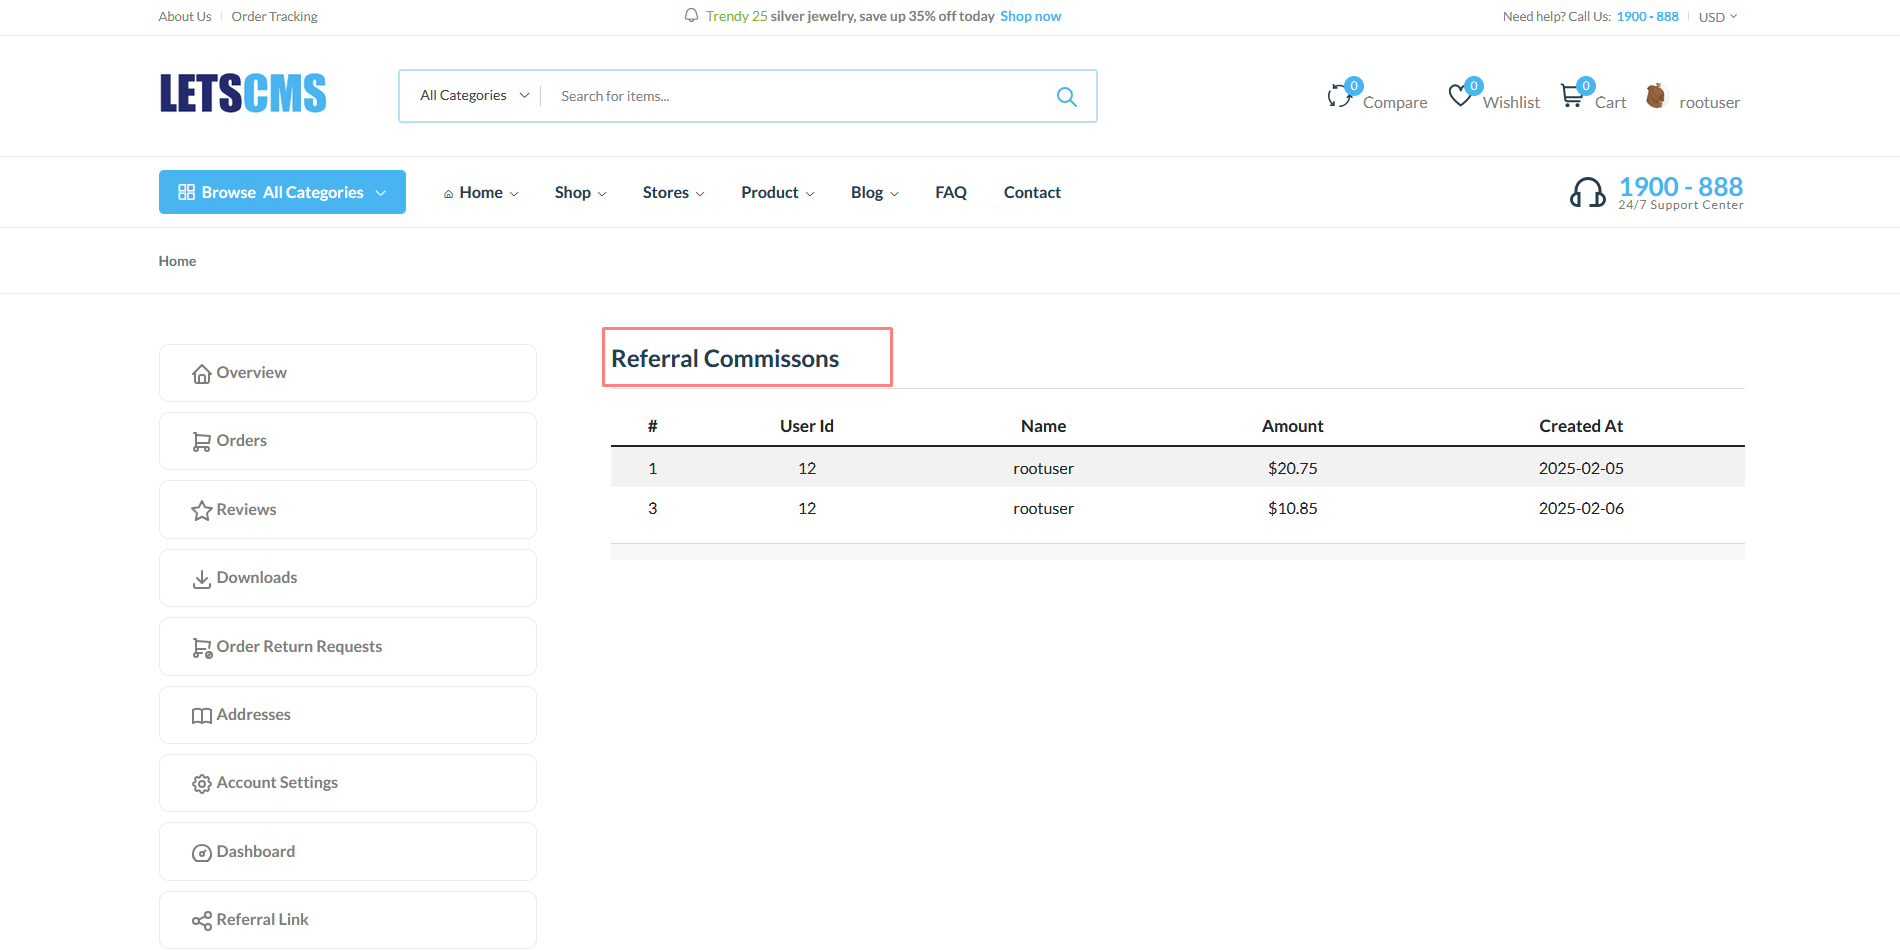Open the Compare icon in header

(x=1339, y=97)
